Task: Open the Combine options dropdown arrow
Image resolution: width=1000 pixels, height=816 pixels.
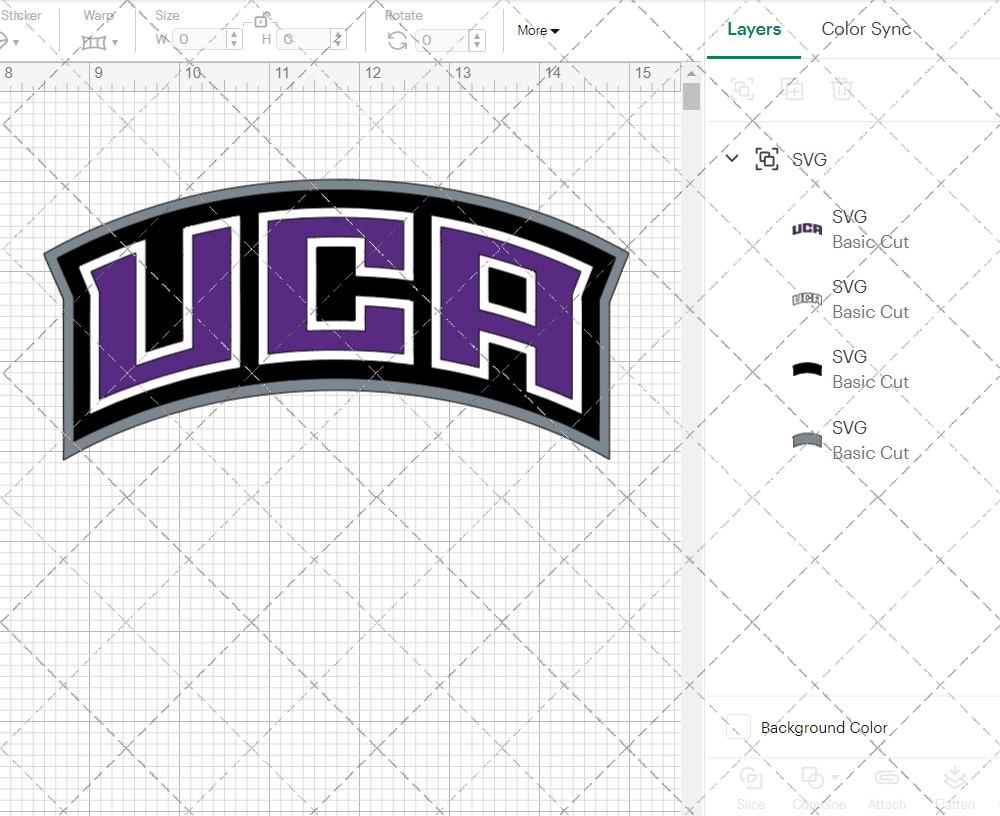Action: 835,777
